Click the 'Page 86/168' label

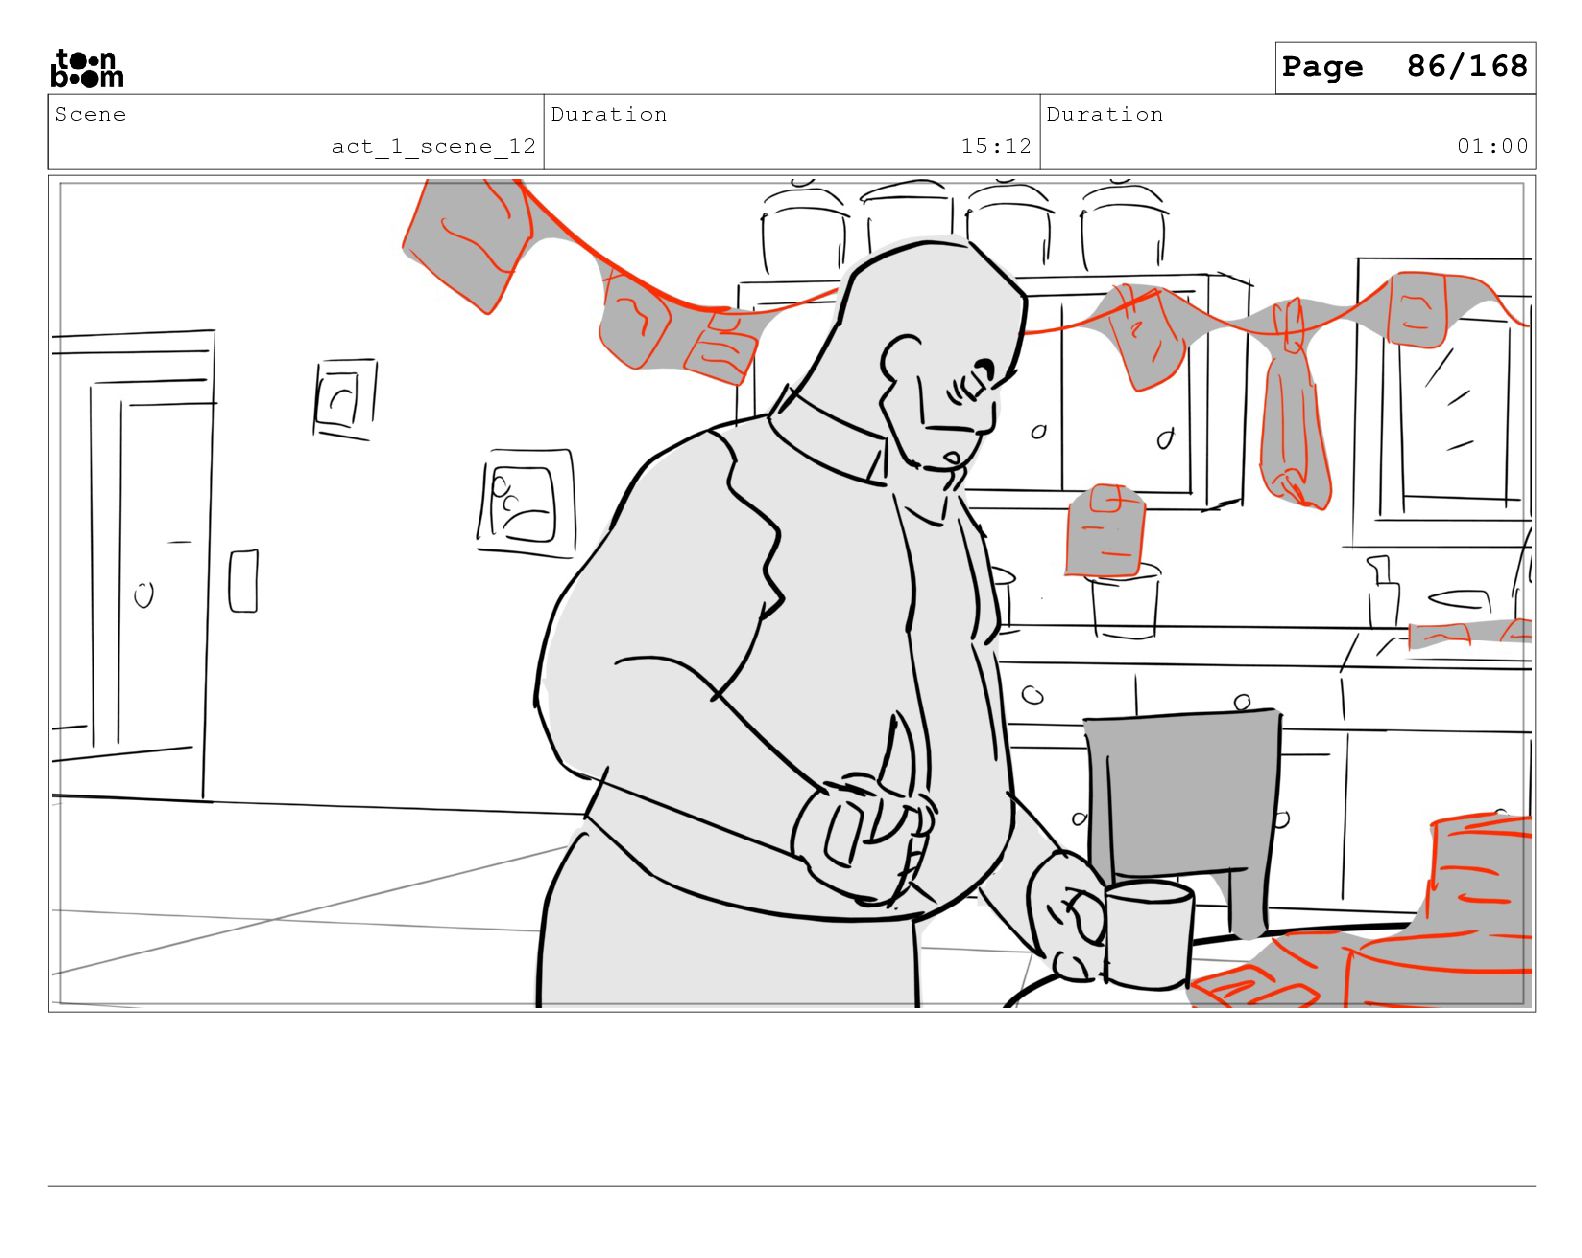tap(1405, 67)
